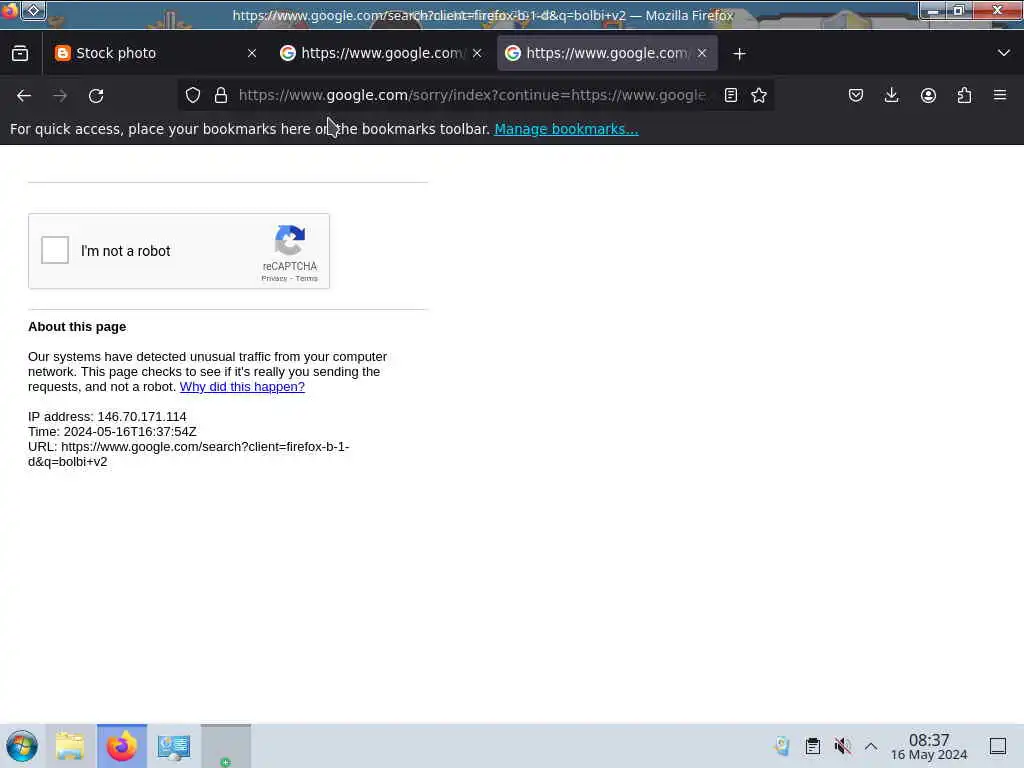The height and width of the screenshot is (768, 1024).
Task: Close the active Google tab
Action: coord(702,54)
